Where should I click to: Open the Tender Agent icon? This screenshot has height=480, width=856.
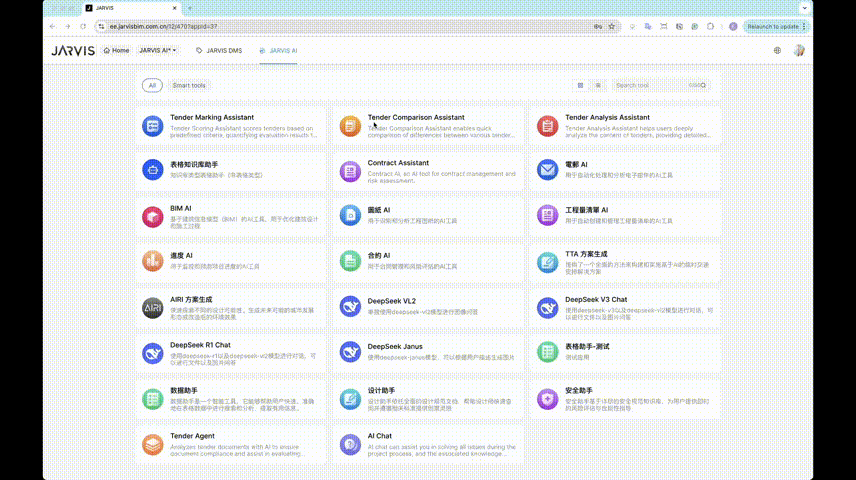pyautogui.click(x=152, y=443)
